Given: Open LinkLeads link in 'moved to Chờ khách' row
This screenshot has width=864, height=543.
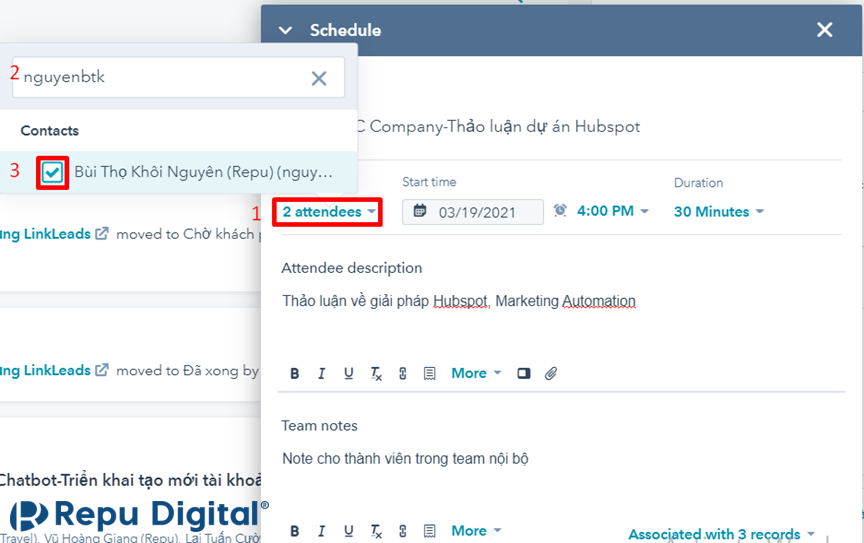Looking at the screenshot, I should [x=45, y=234].
